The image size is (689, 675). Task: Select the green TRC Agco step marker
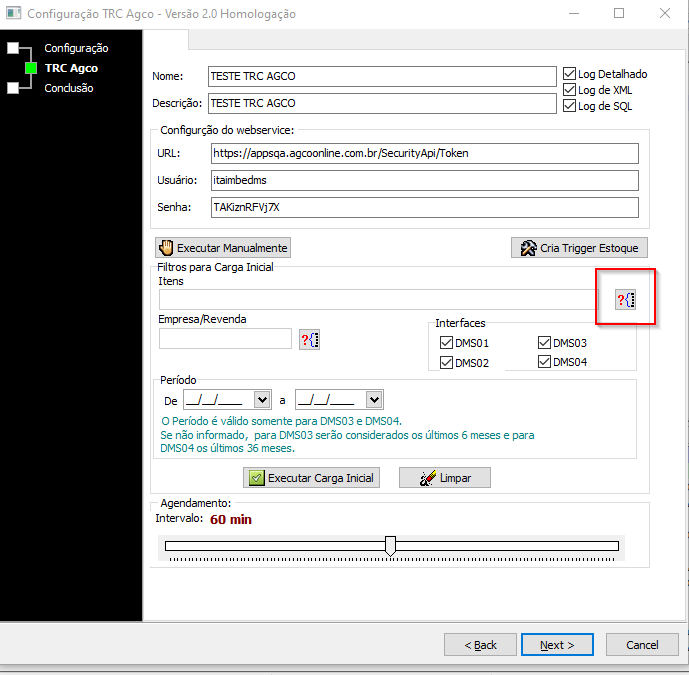pos(31,68)
